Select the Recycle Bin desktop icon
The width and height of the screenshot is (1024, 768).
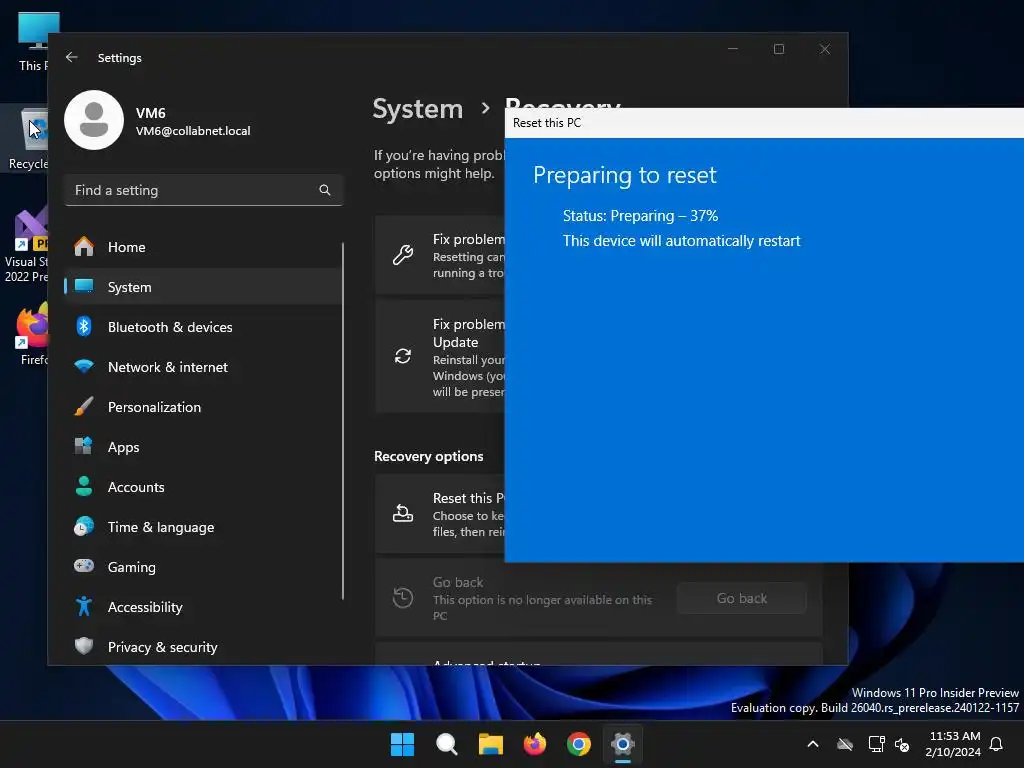point(24,138)
